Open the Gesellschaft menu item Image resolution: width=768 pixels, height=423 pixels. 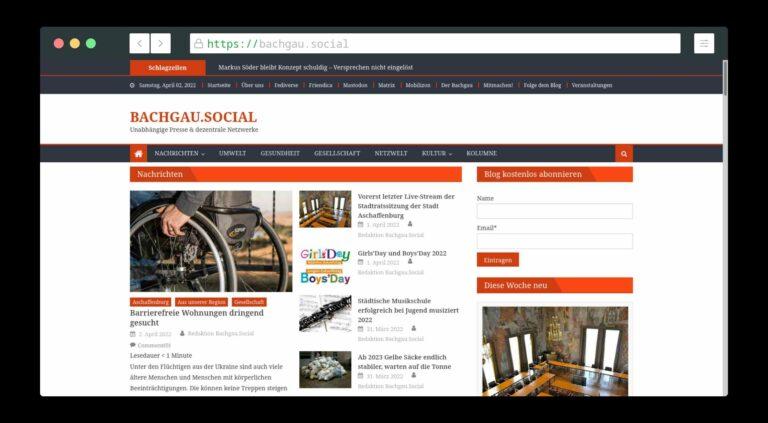tap(337, 153)
